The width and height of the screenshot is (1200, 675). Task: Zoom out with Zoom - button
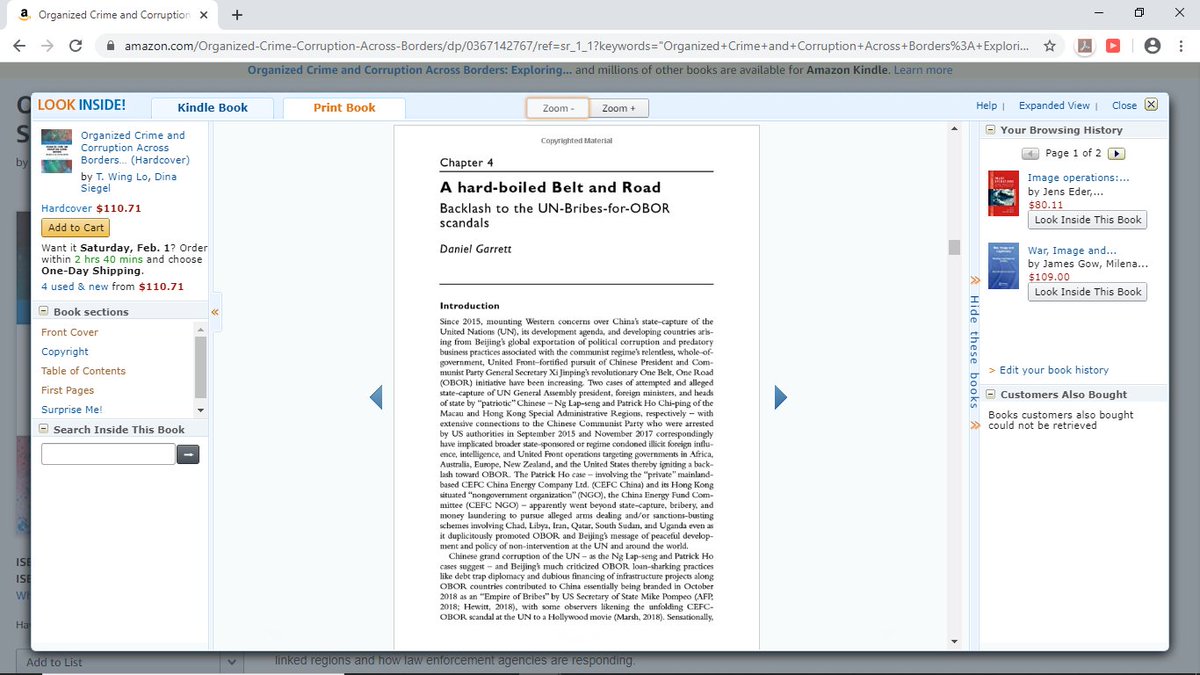pyautogui.click(x=558, y=108)
